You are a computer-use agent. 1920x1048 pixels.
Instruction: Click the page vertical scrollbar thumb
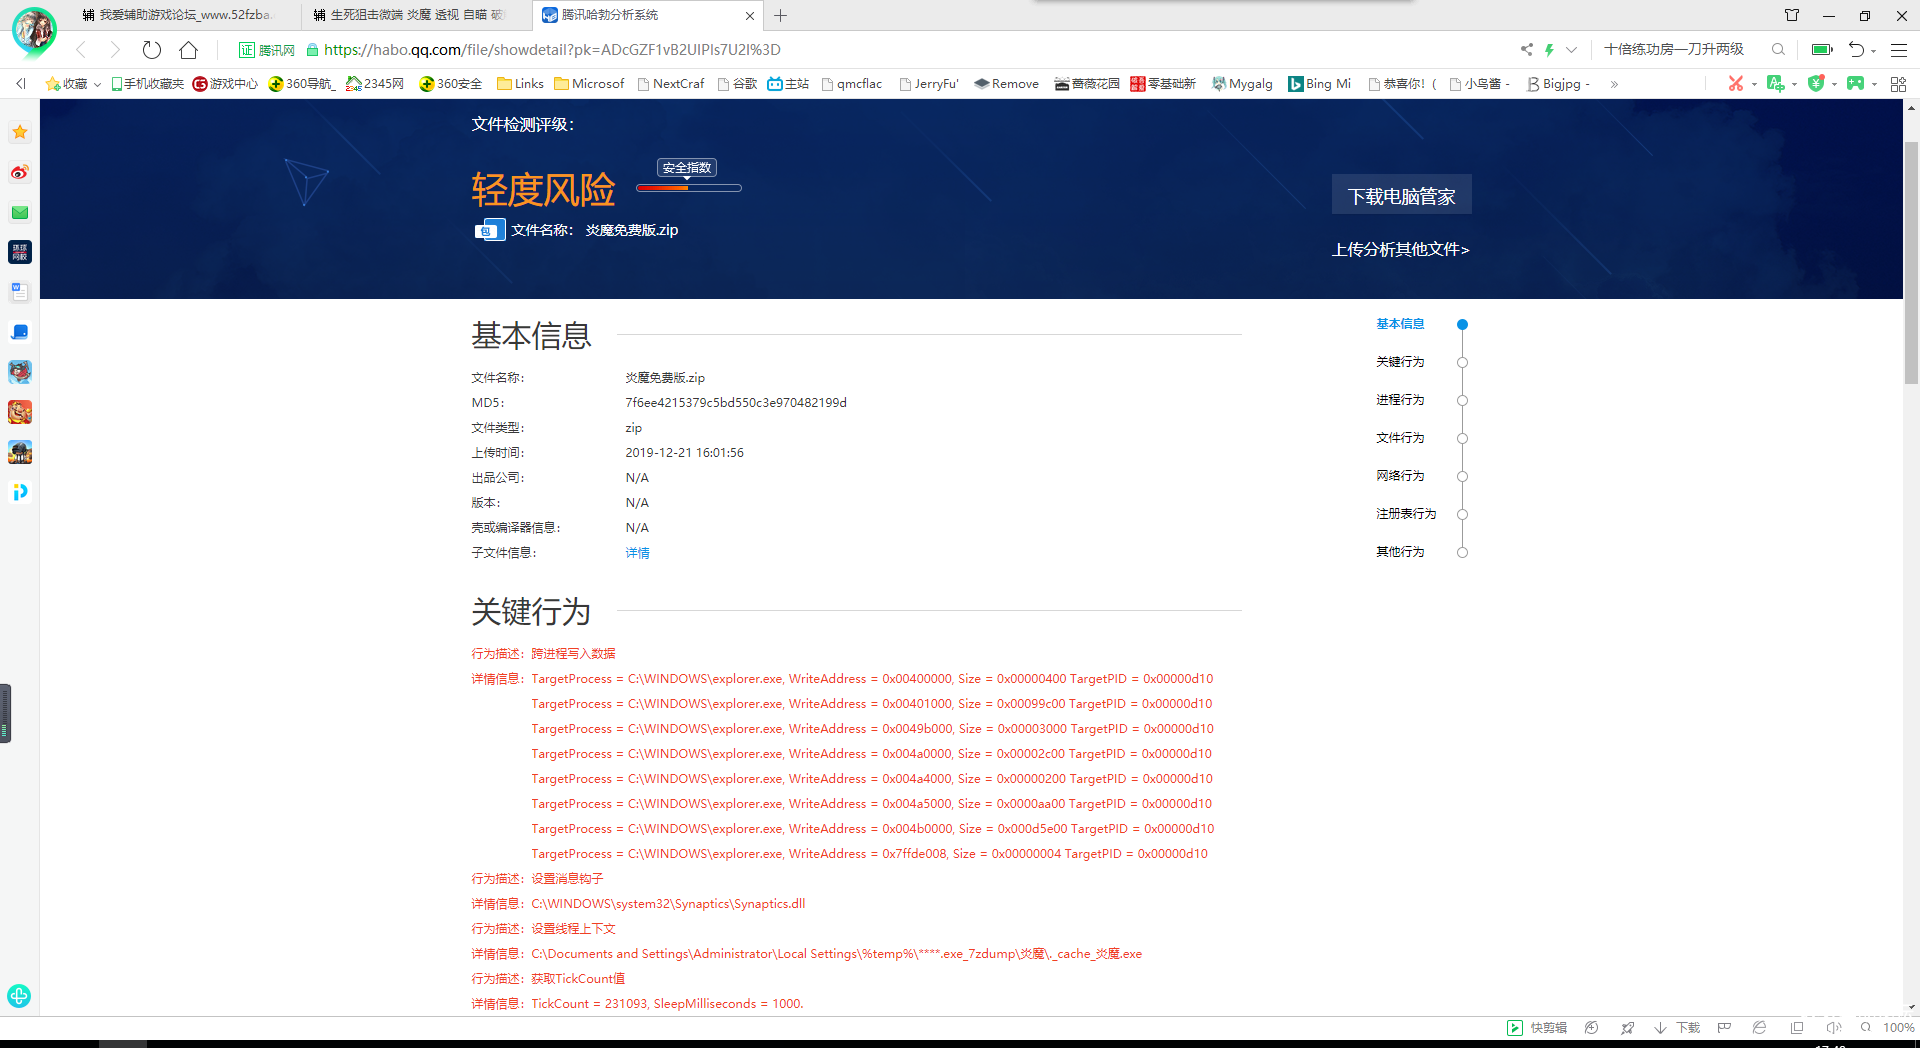(x=1911, y=262)
